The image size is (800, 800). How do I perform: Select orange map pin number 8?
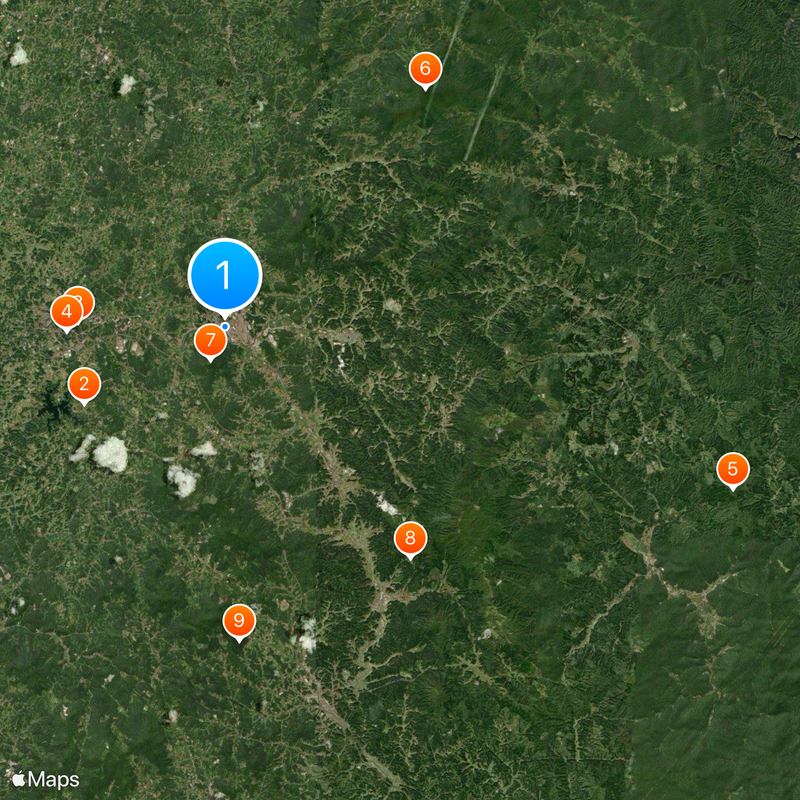(410, 539)
